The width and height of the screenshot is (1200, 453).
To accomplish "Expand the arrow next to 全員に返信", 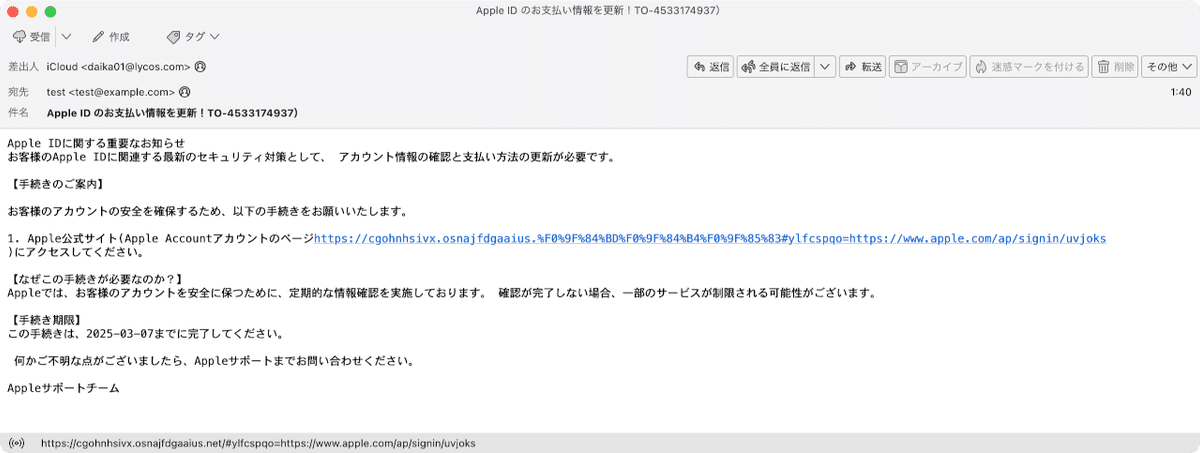I will [x=825, y=67].
